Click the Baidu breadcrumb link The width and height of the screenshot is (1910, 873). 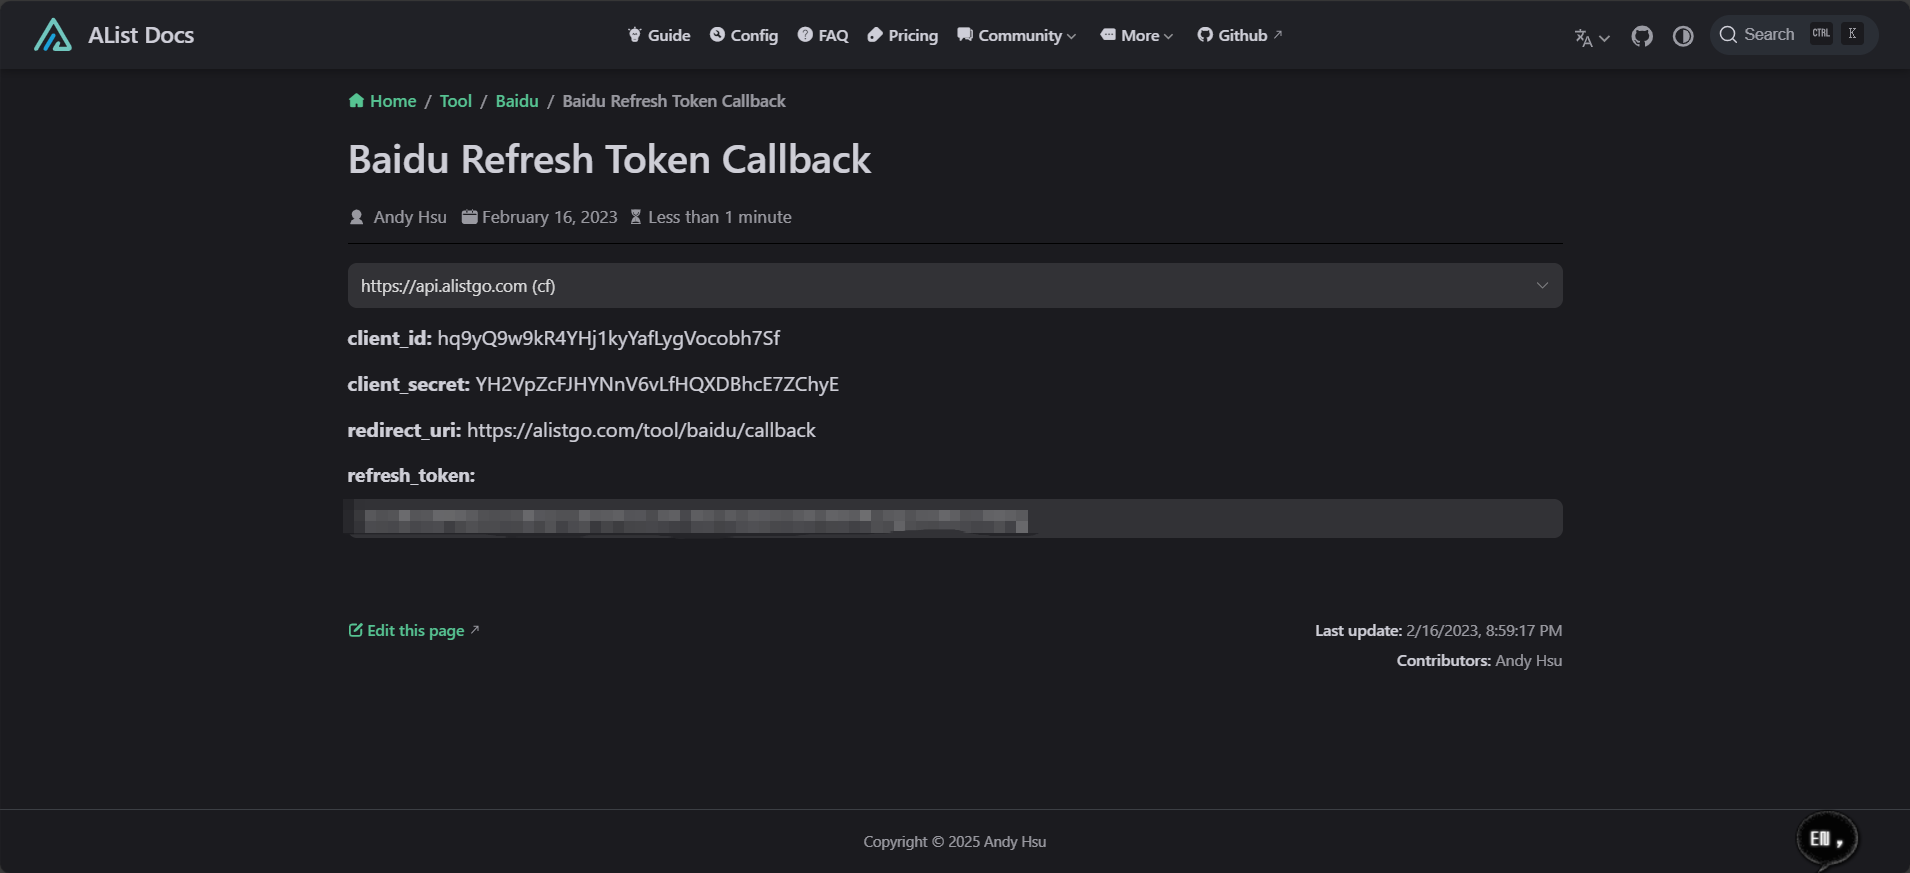517,101
